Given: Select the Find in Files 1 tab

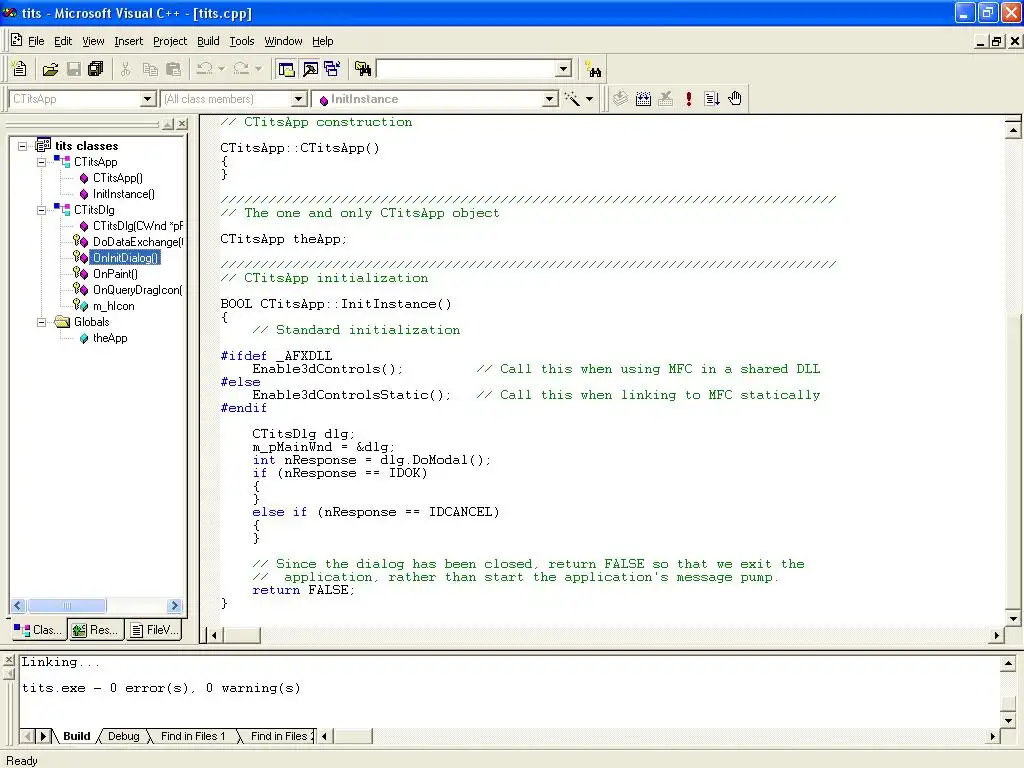Looking at the screenshot, I should tap(193, 736).
